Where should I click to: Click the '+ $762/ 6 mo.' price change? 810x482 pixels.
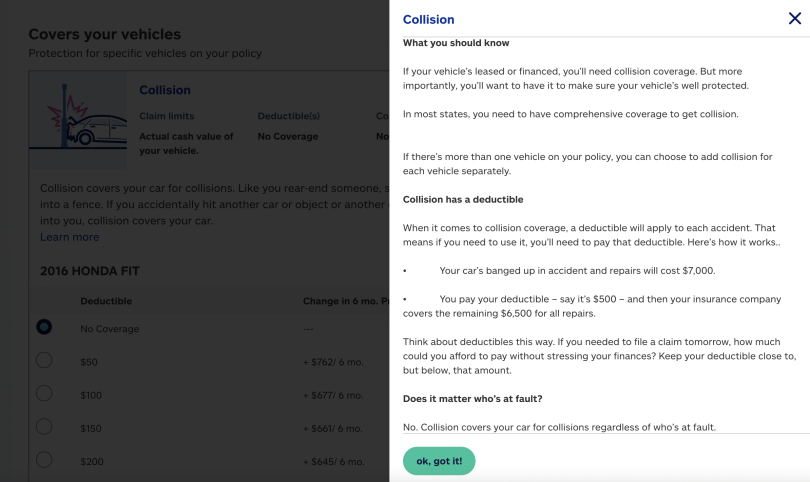click(333, 362)
